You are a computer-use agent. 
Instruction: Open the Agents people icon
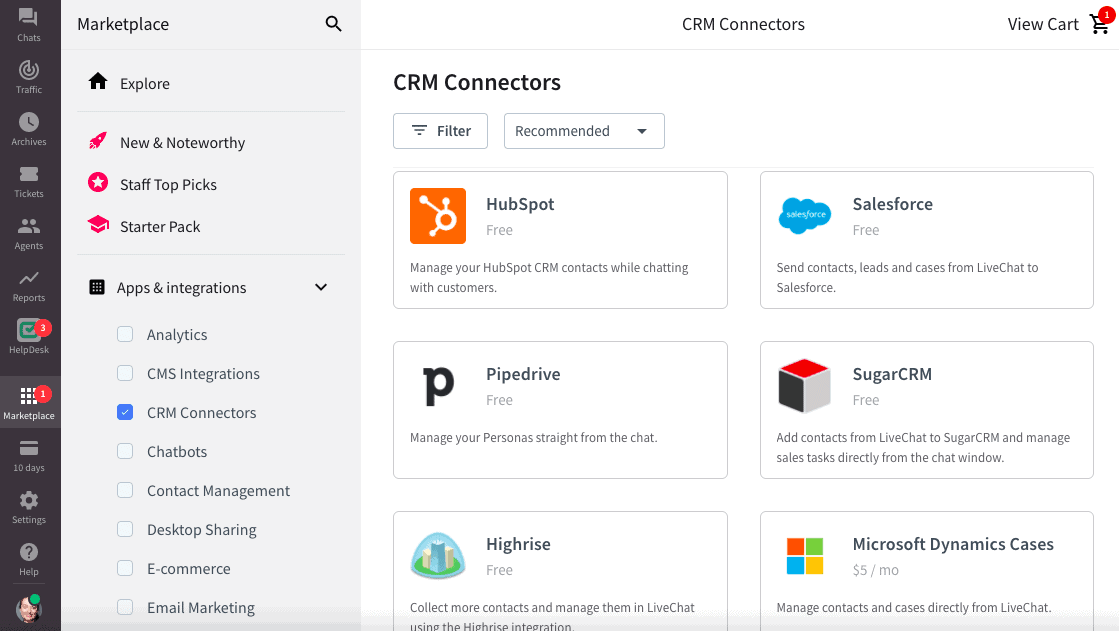(x=29, y=226)
